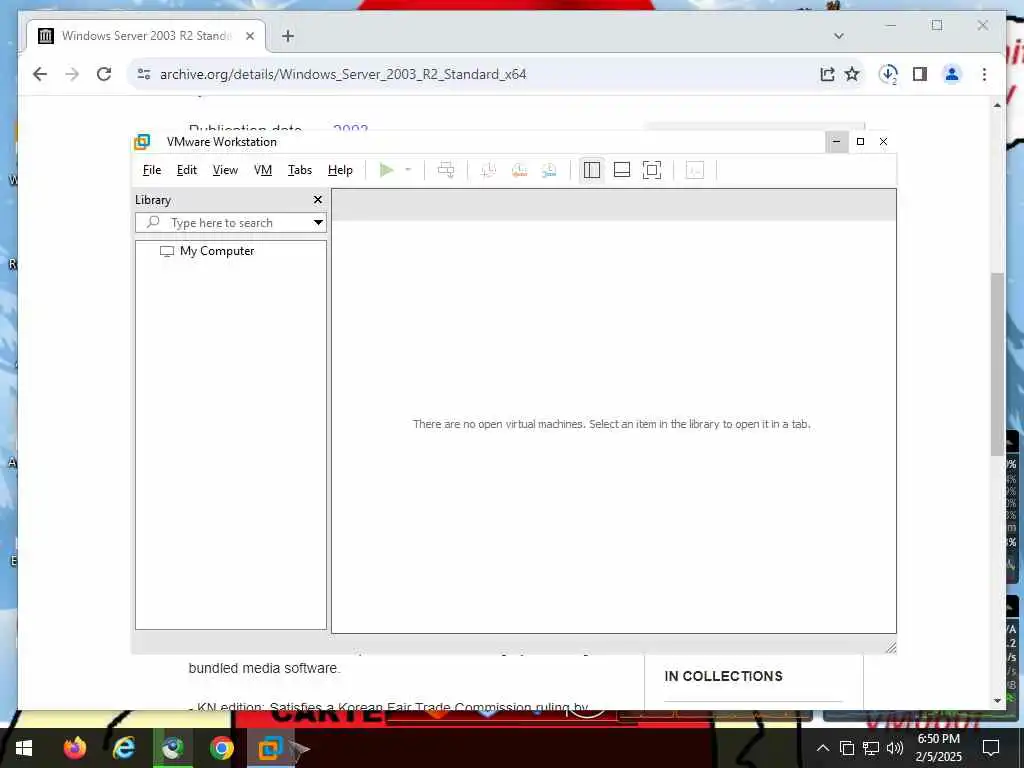Click the VMware Workstation title bar logo
1024x768 pixels.
click(x=142, y=142)
